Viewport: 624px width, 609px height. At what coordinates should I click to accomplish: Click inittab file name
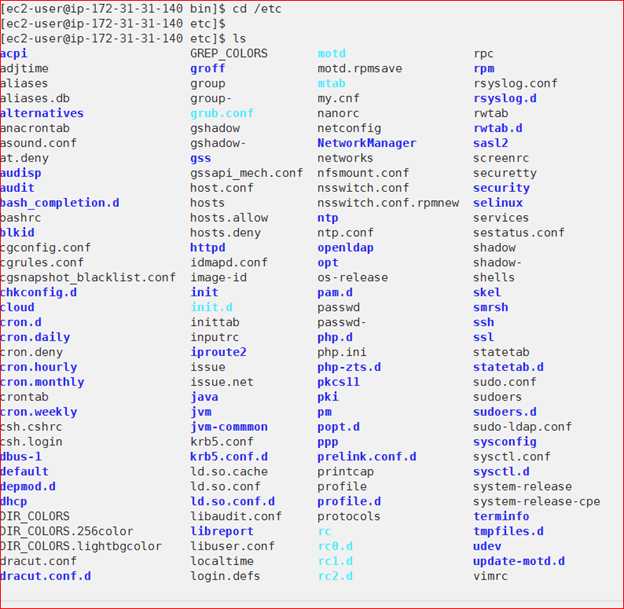[215, 322]
